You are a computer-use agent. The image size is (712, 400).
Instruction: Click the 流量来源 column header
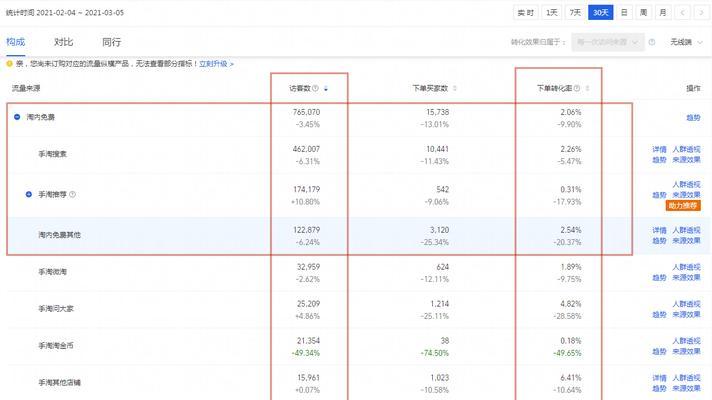(x=26, y=88)
